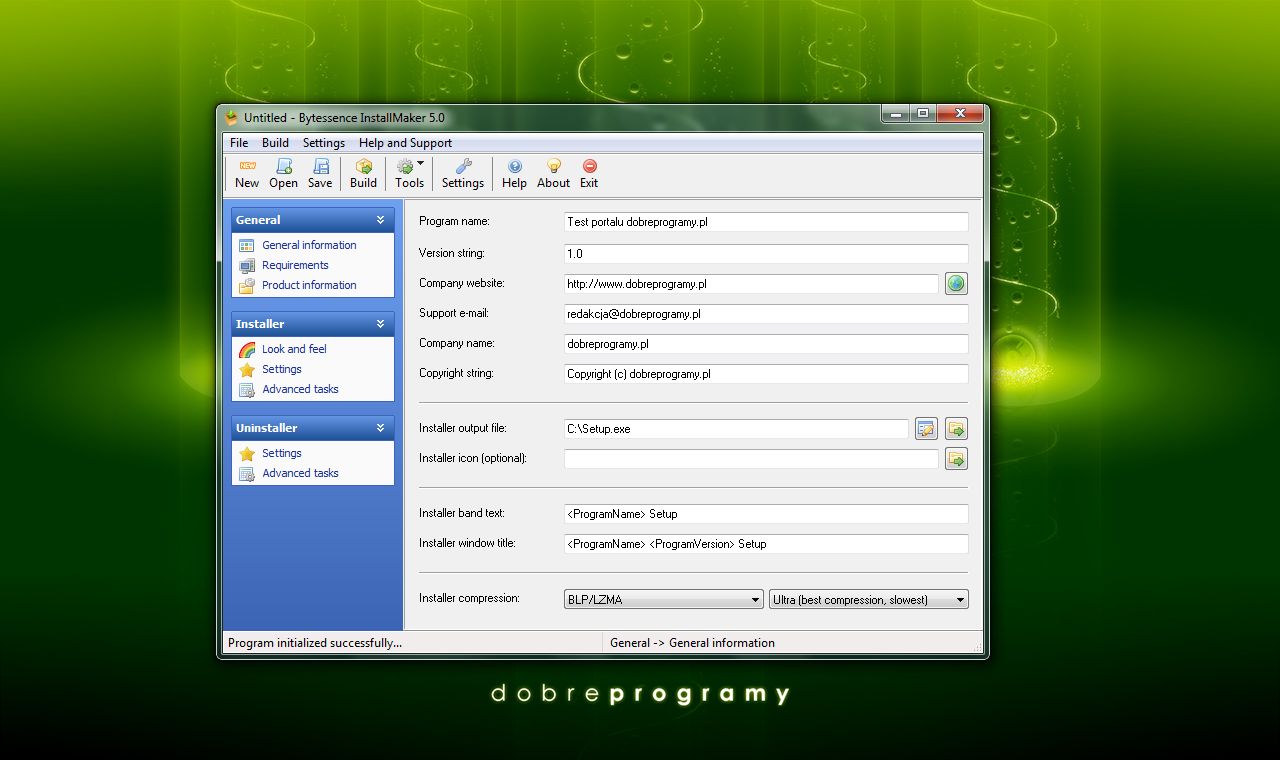The width and height of the screenshot is (1280, 760).
Task: Click the Copyright string input field
Action: click(766, 374)
